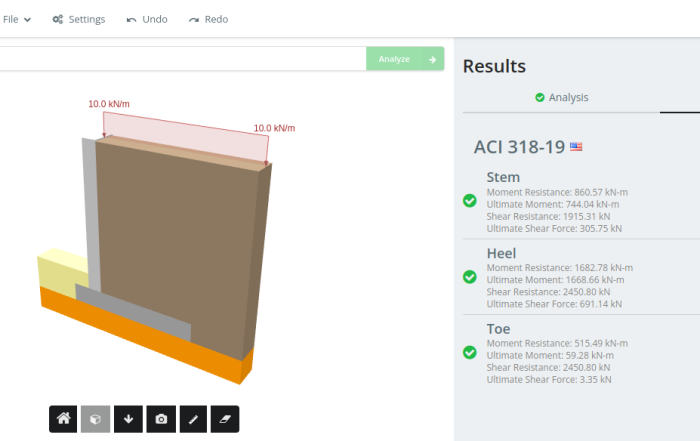Viewport: 700px width, 441px height.
Task: Click the Redo button
Action: point(208,19)
